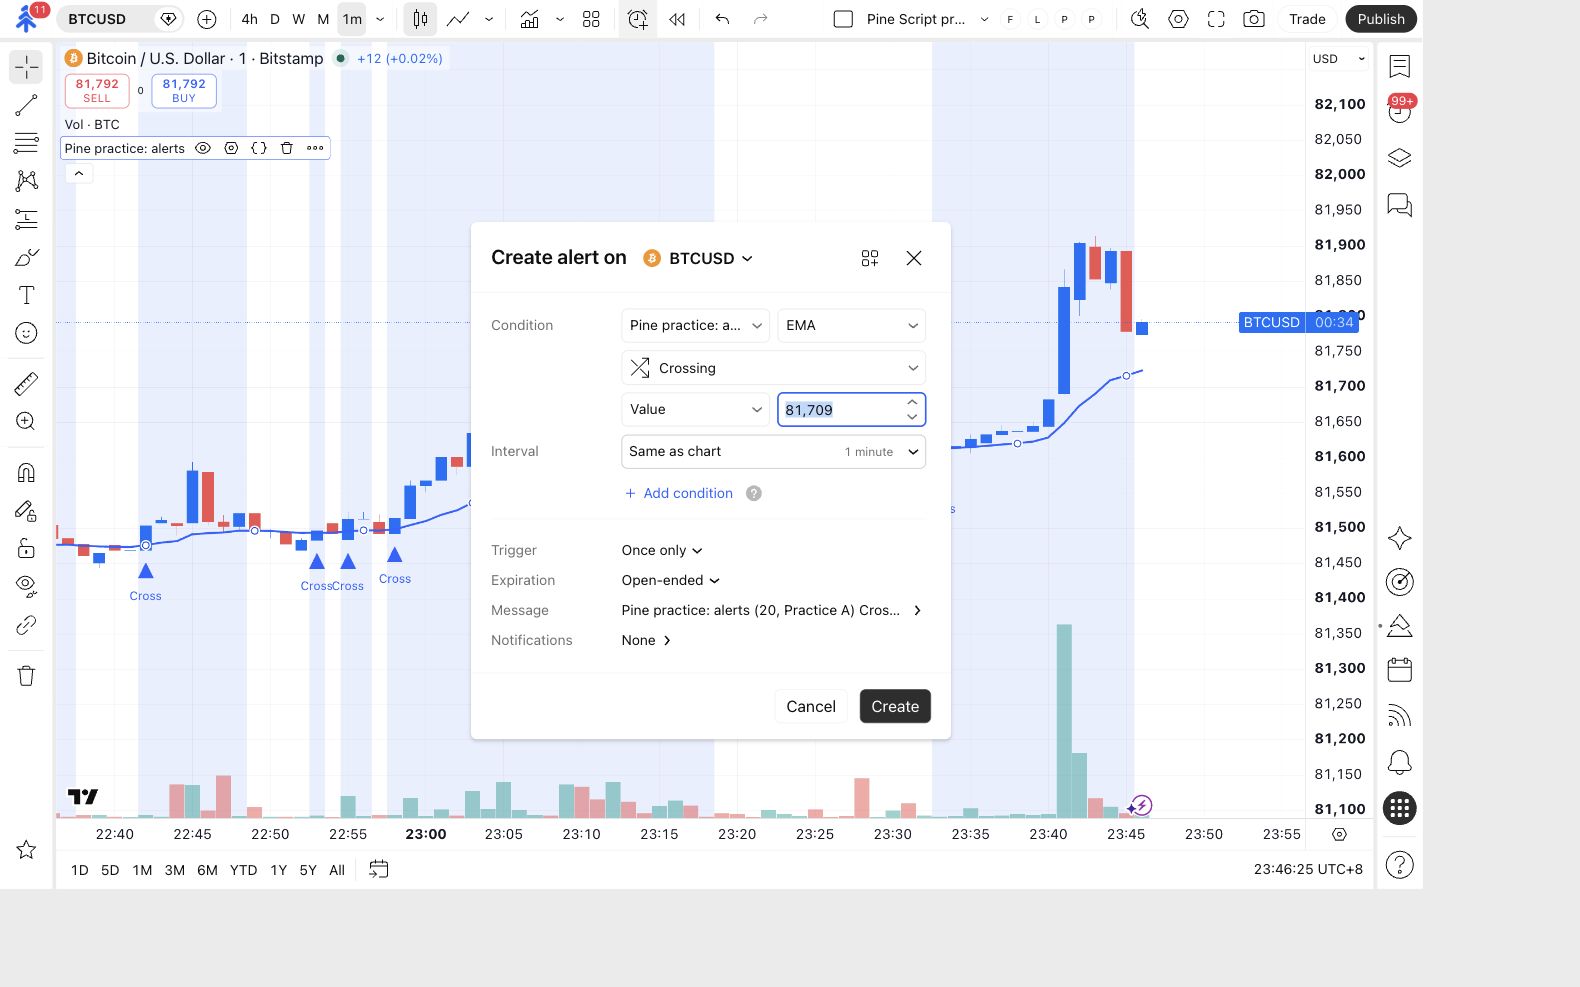
Task: Open the watchlist panel icon
Action: point(1400,66)
